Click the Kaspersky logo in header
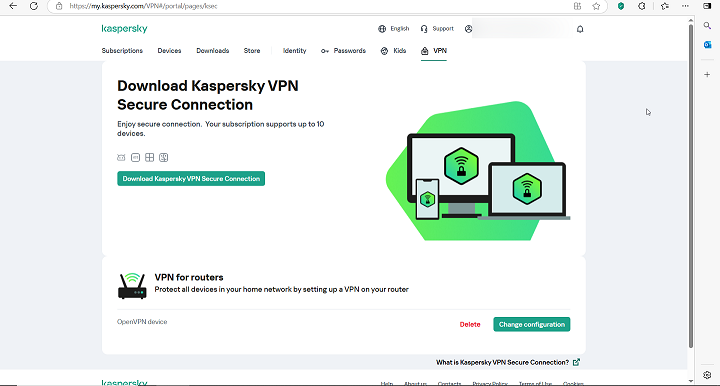 point(124,29)
